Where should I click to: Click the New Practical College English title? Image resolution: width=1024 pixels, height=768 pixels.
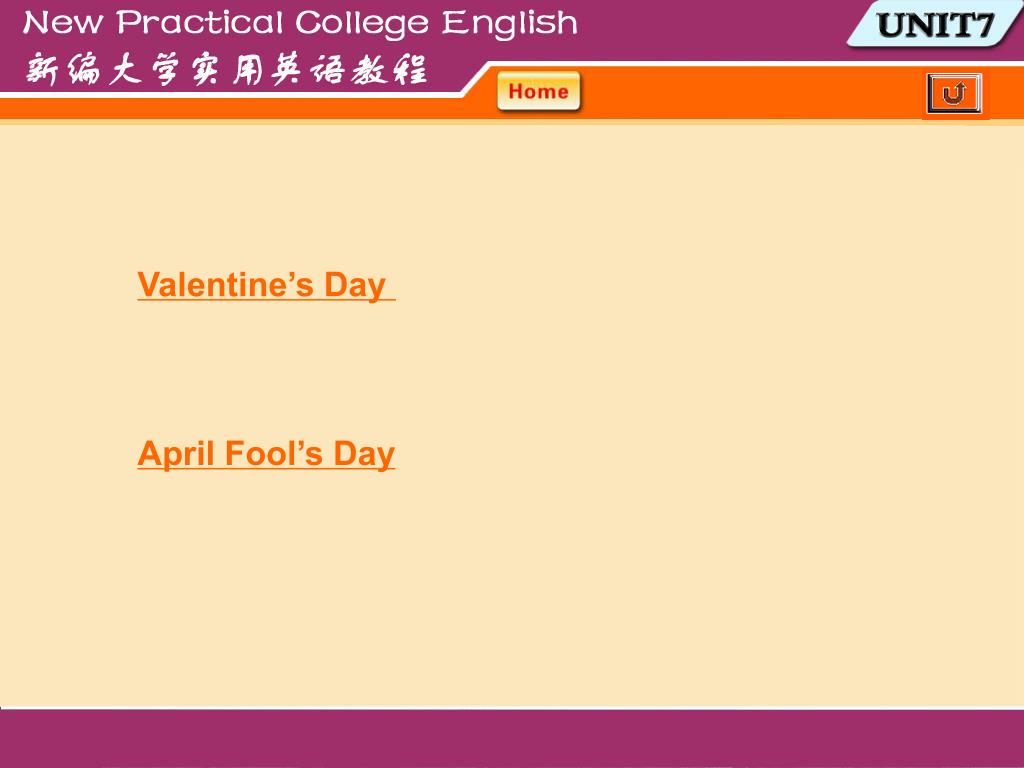[x=300, y=23]
